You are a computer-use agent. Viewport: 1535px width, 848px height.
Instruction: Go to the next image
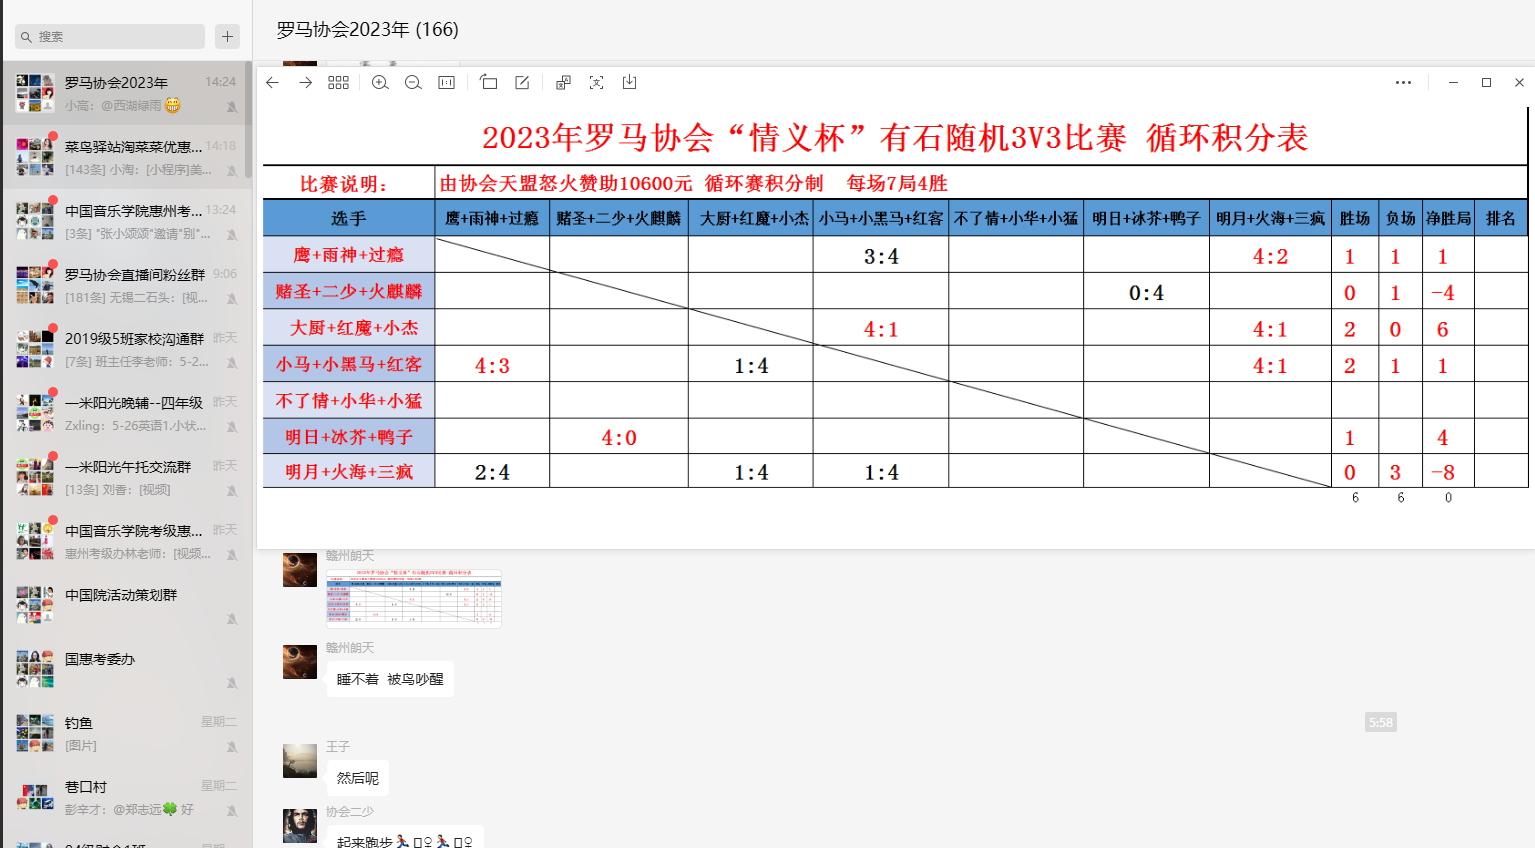pyautogui.click(x=305, y=82)
